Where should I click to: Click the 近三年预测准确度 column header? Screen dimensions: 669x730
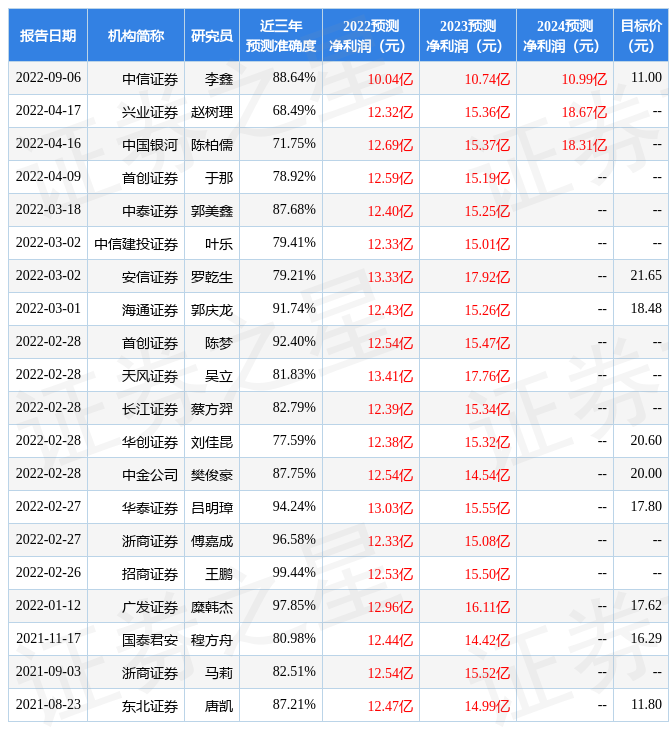(281, 35)
